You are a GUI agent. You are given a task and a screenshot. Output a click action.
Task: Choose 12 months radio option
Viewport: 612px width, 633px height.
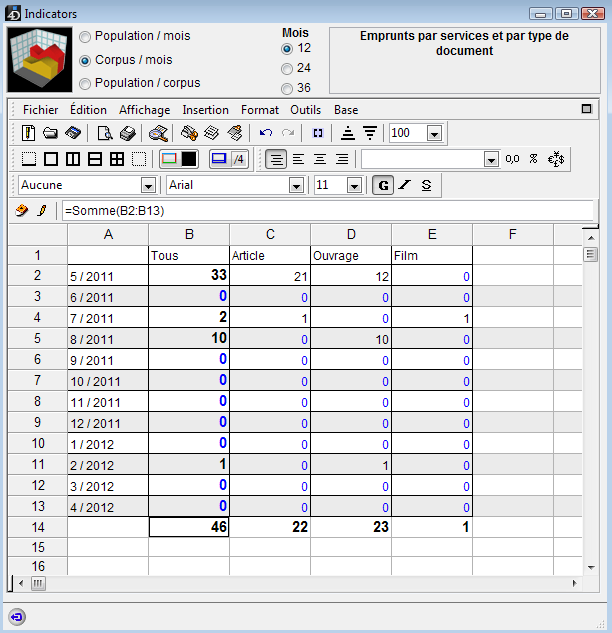(x=287, y=49)
